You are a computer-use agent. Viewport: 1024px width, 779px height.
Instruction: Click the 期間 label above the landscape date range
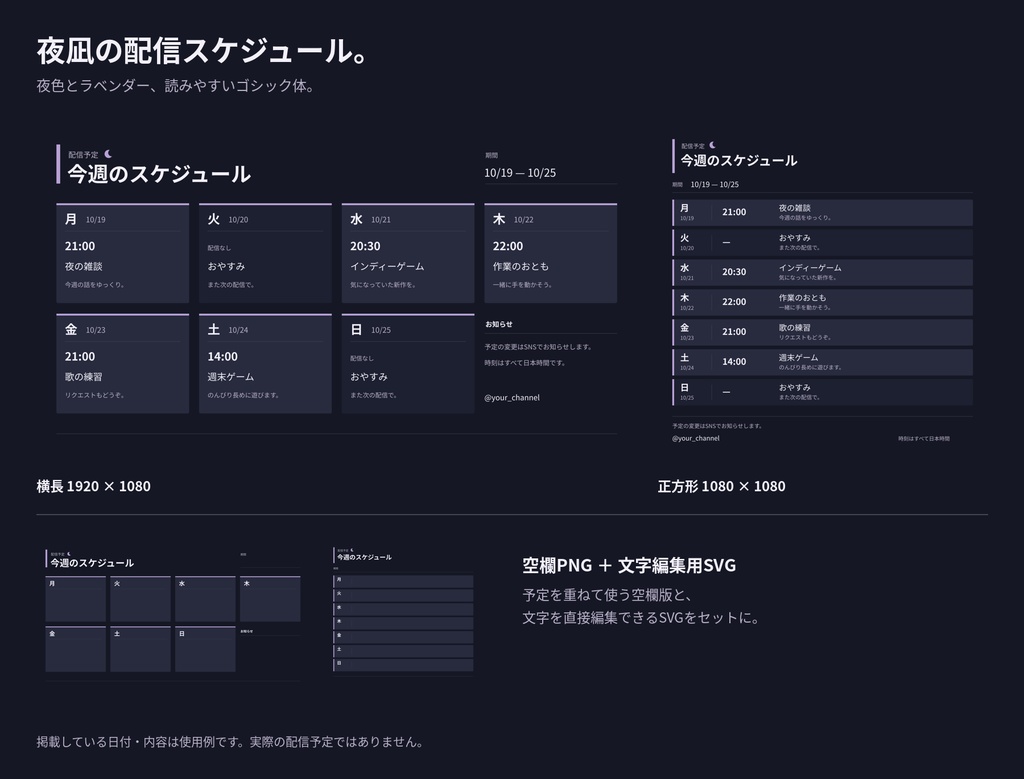point(491,155)
